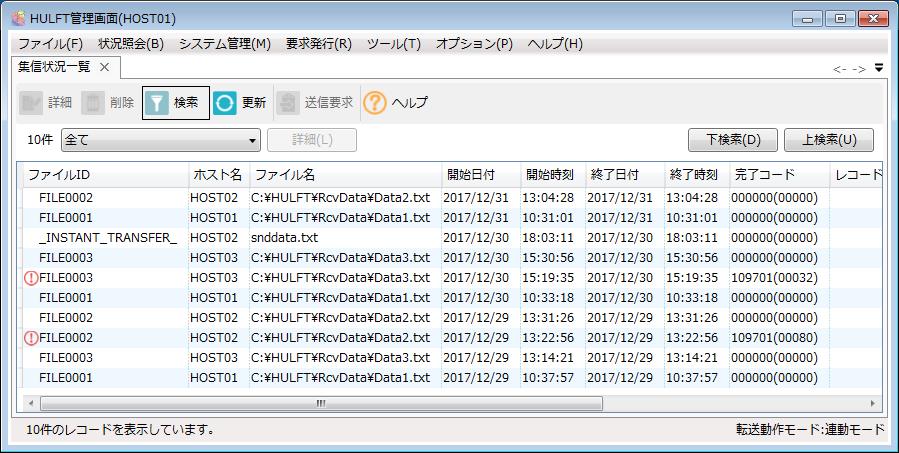Click the 上検索(U) button
This screenshot has height=453, width=899.
coord(829,140)
